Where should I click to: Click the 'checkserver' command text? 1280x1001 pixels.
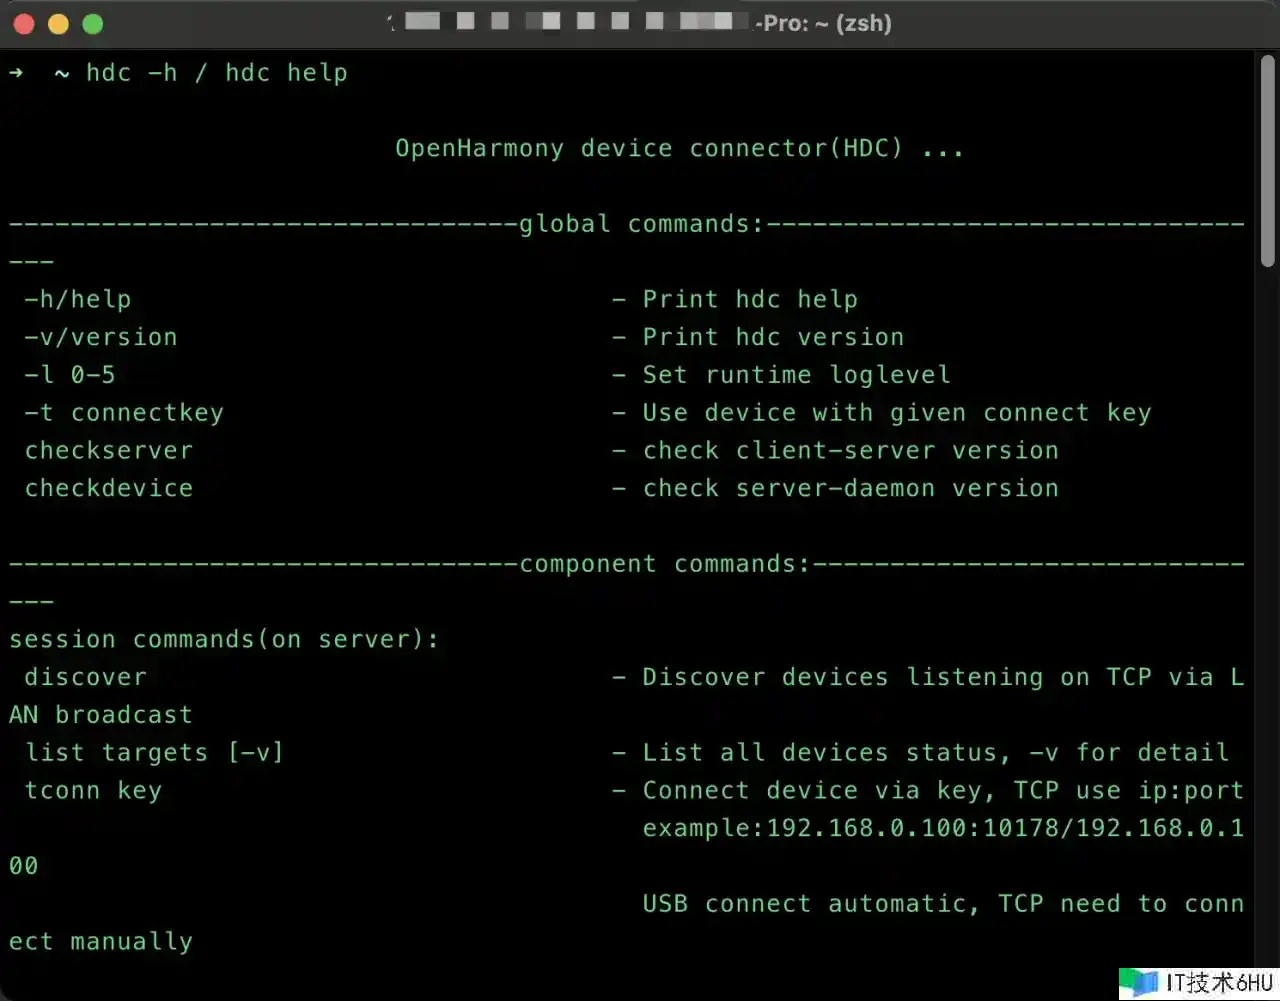[109, 451]
